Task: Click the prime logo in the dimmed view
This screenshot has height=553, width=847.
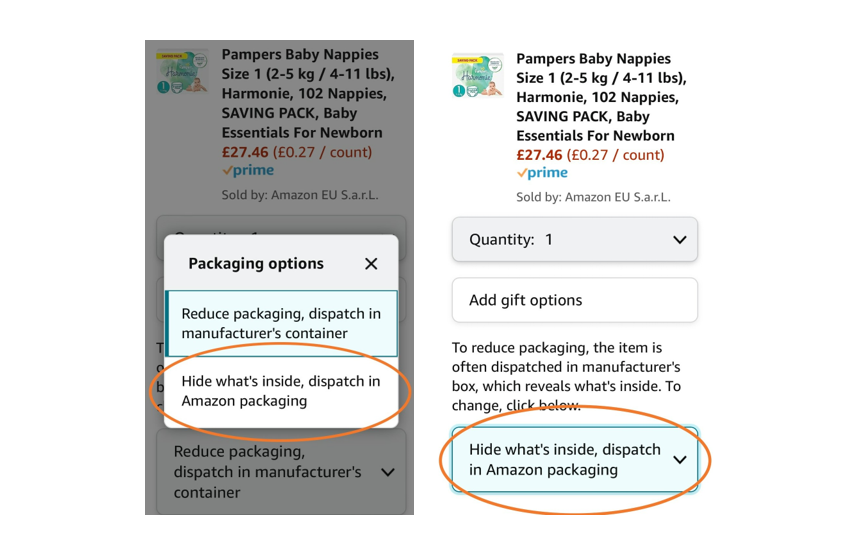Action: [x=248, y=171]
